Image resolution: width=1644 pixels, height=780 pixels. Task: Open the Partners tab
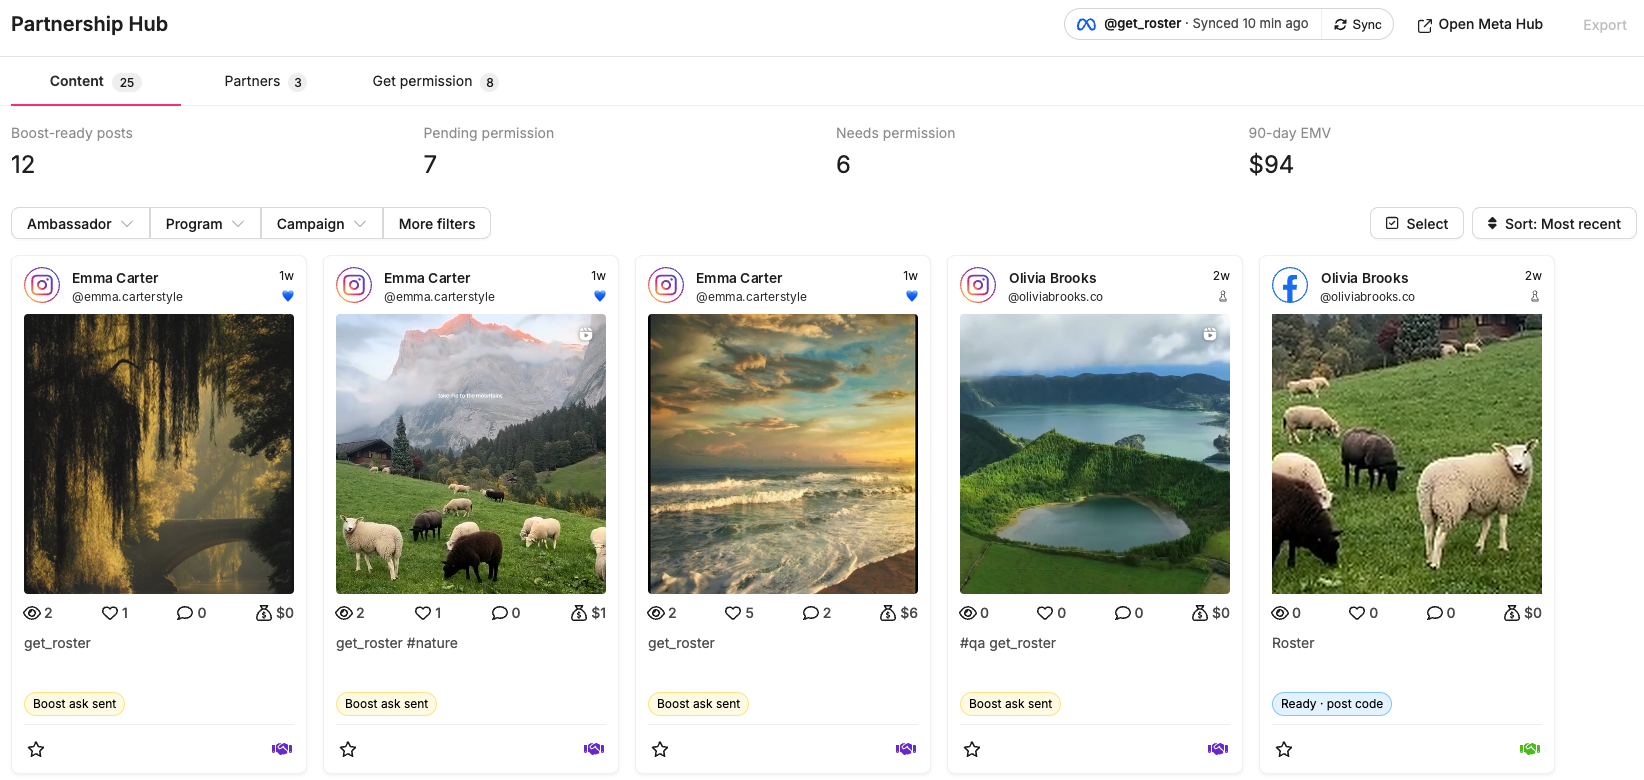[265, 82]
